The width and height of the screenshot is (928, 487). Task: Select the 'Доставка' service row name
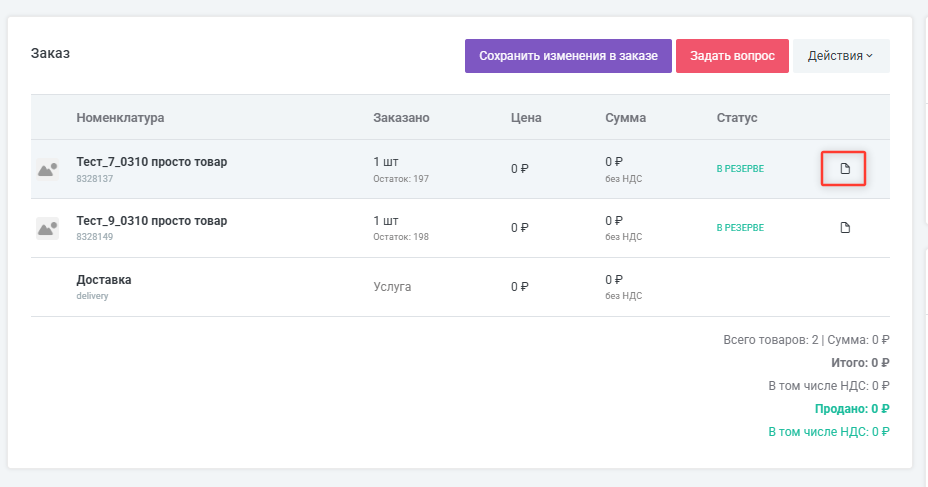point(104,280)
